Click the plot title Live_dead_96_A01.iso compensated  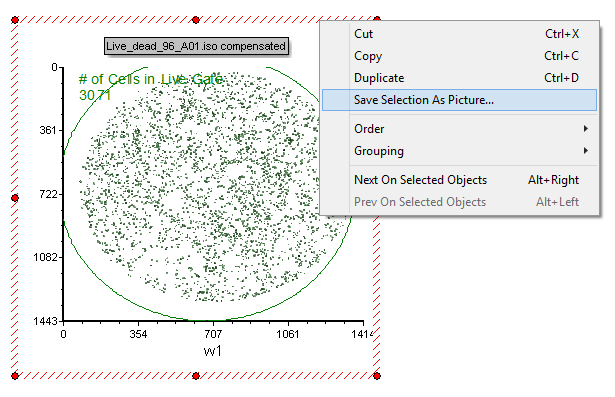pyautogui.click(x=196, y=46)
